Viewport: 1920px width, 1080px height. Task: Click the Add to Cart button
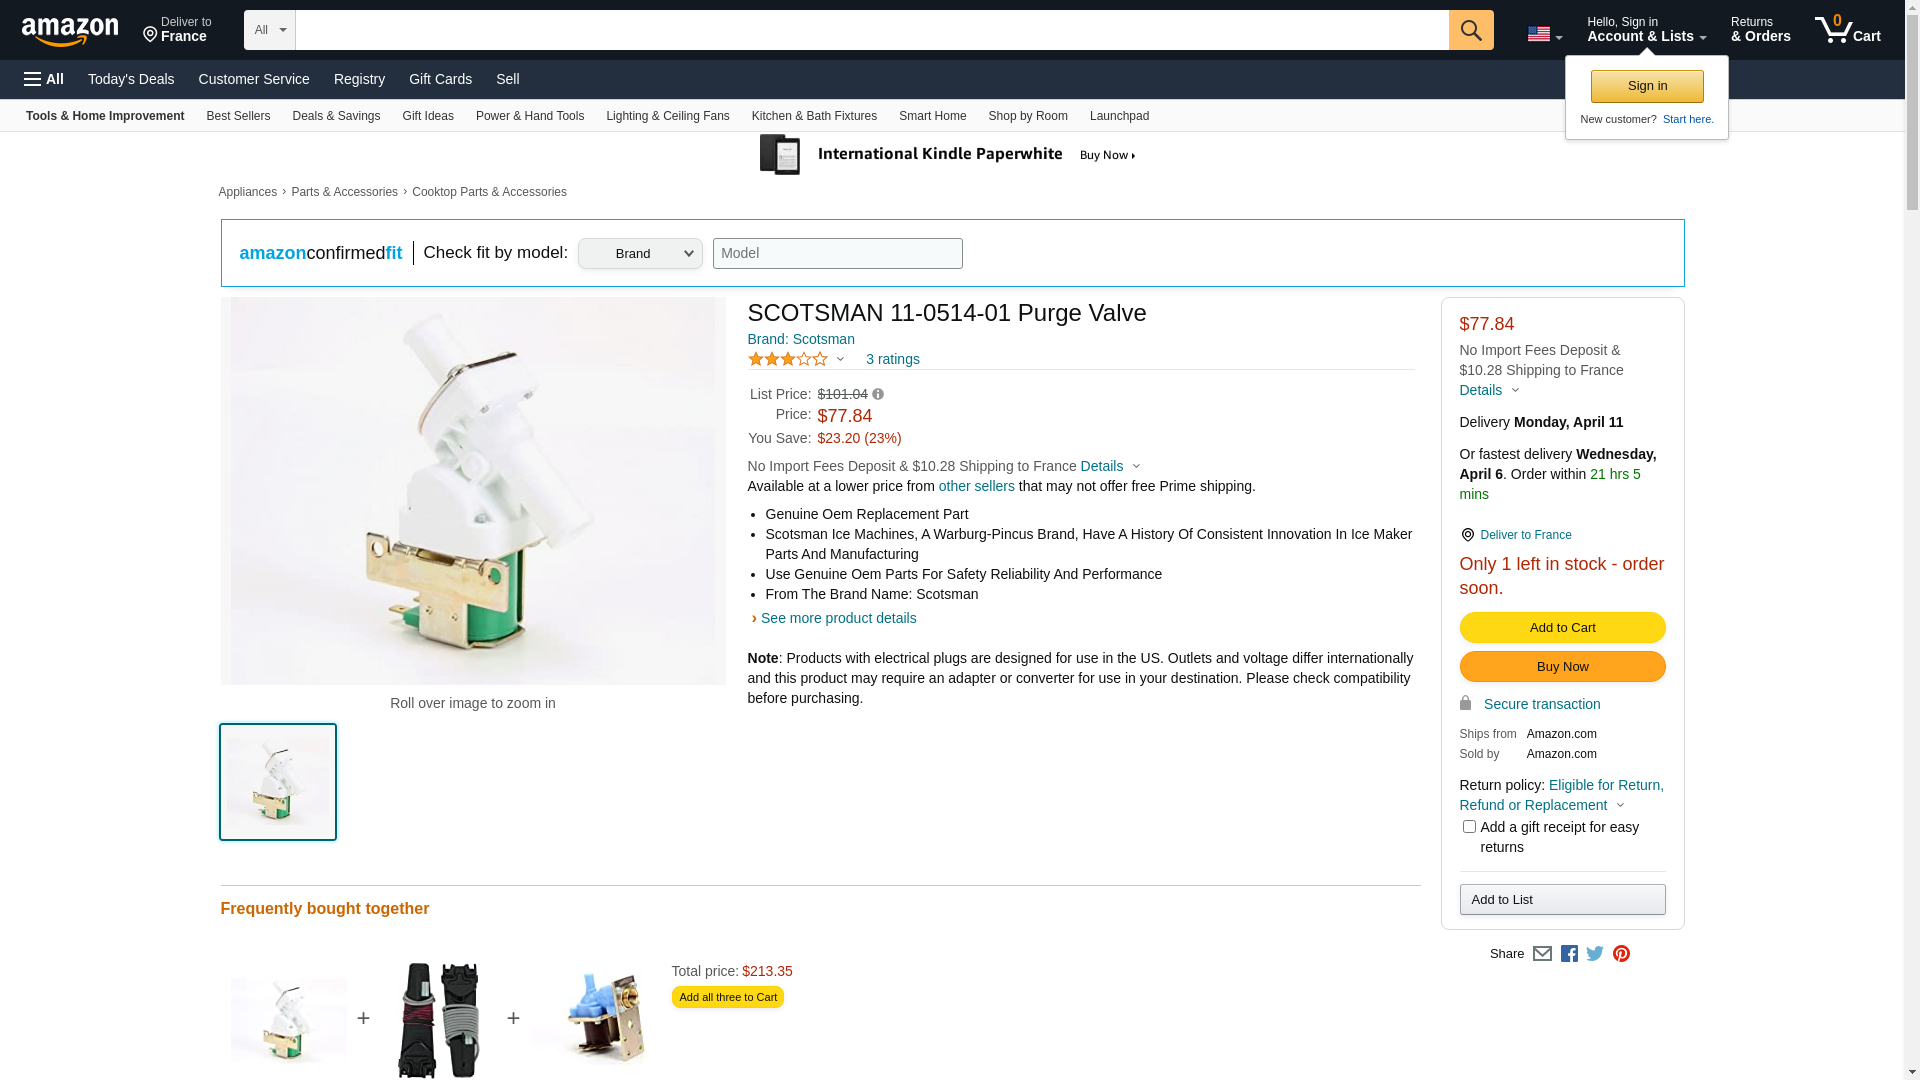click(x=1562, y=628)
